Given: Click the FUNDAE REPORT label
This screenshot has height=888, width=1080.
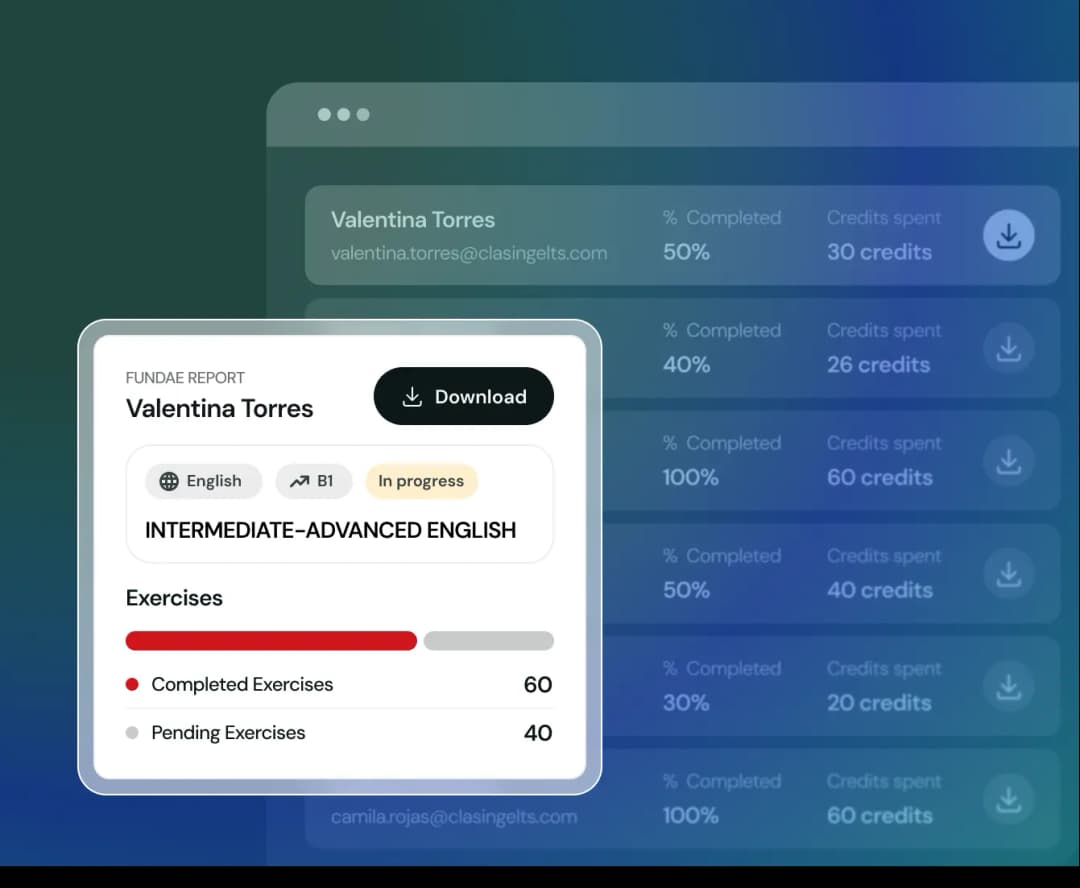Looking at the screenshot, I should [x=185, y=378].
